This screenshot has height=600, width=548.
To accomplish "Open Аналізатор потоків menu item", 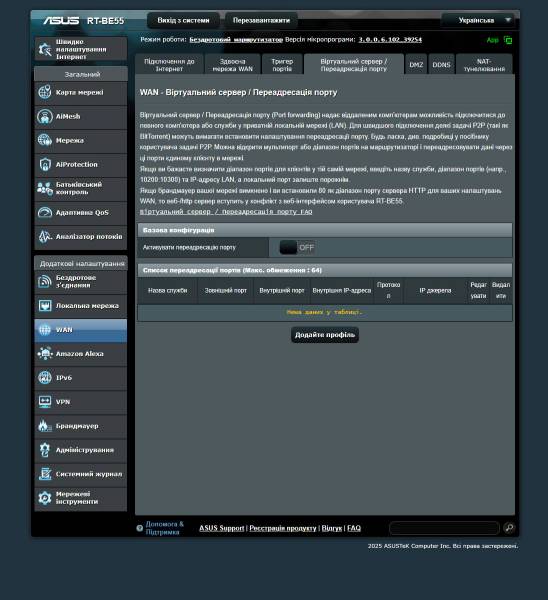I will pos(81,237).
